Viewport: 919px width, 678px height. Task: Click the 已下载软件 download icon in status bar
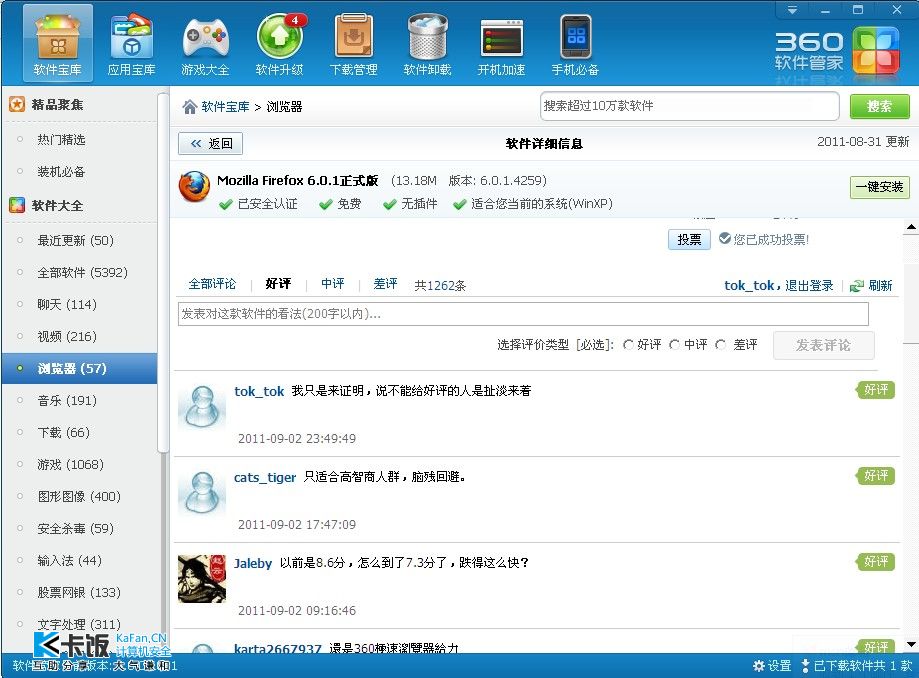coord(805,666)
